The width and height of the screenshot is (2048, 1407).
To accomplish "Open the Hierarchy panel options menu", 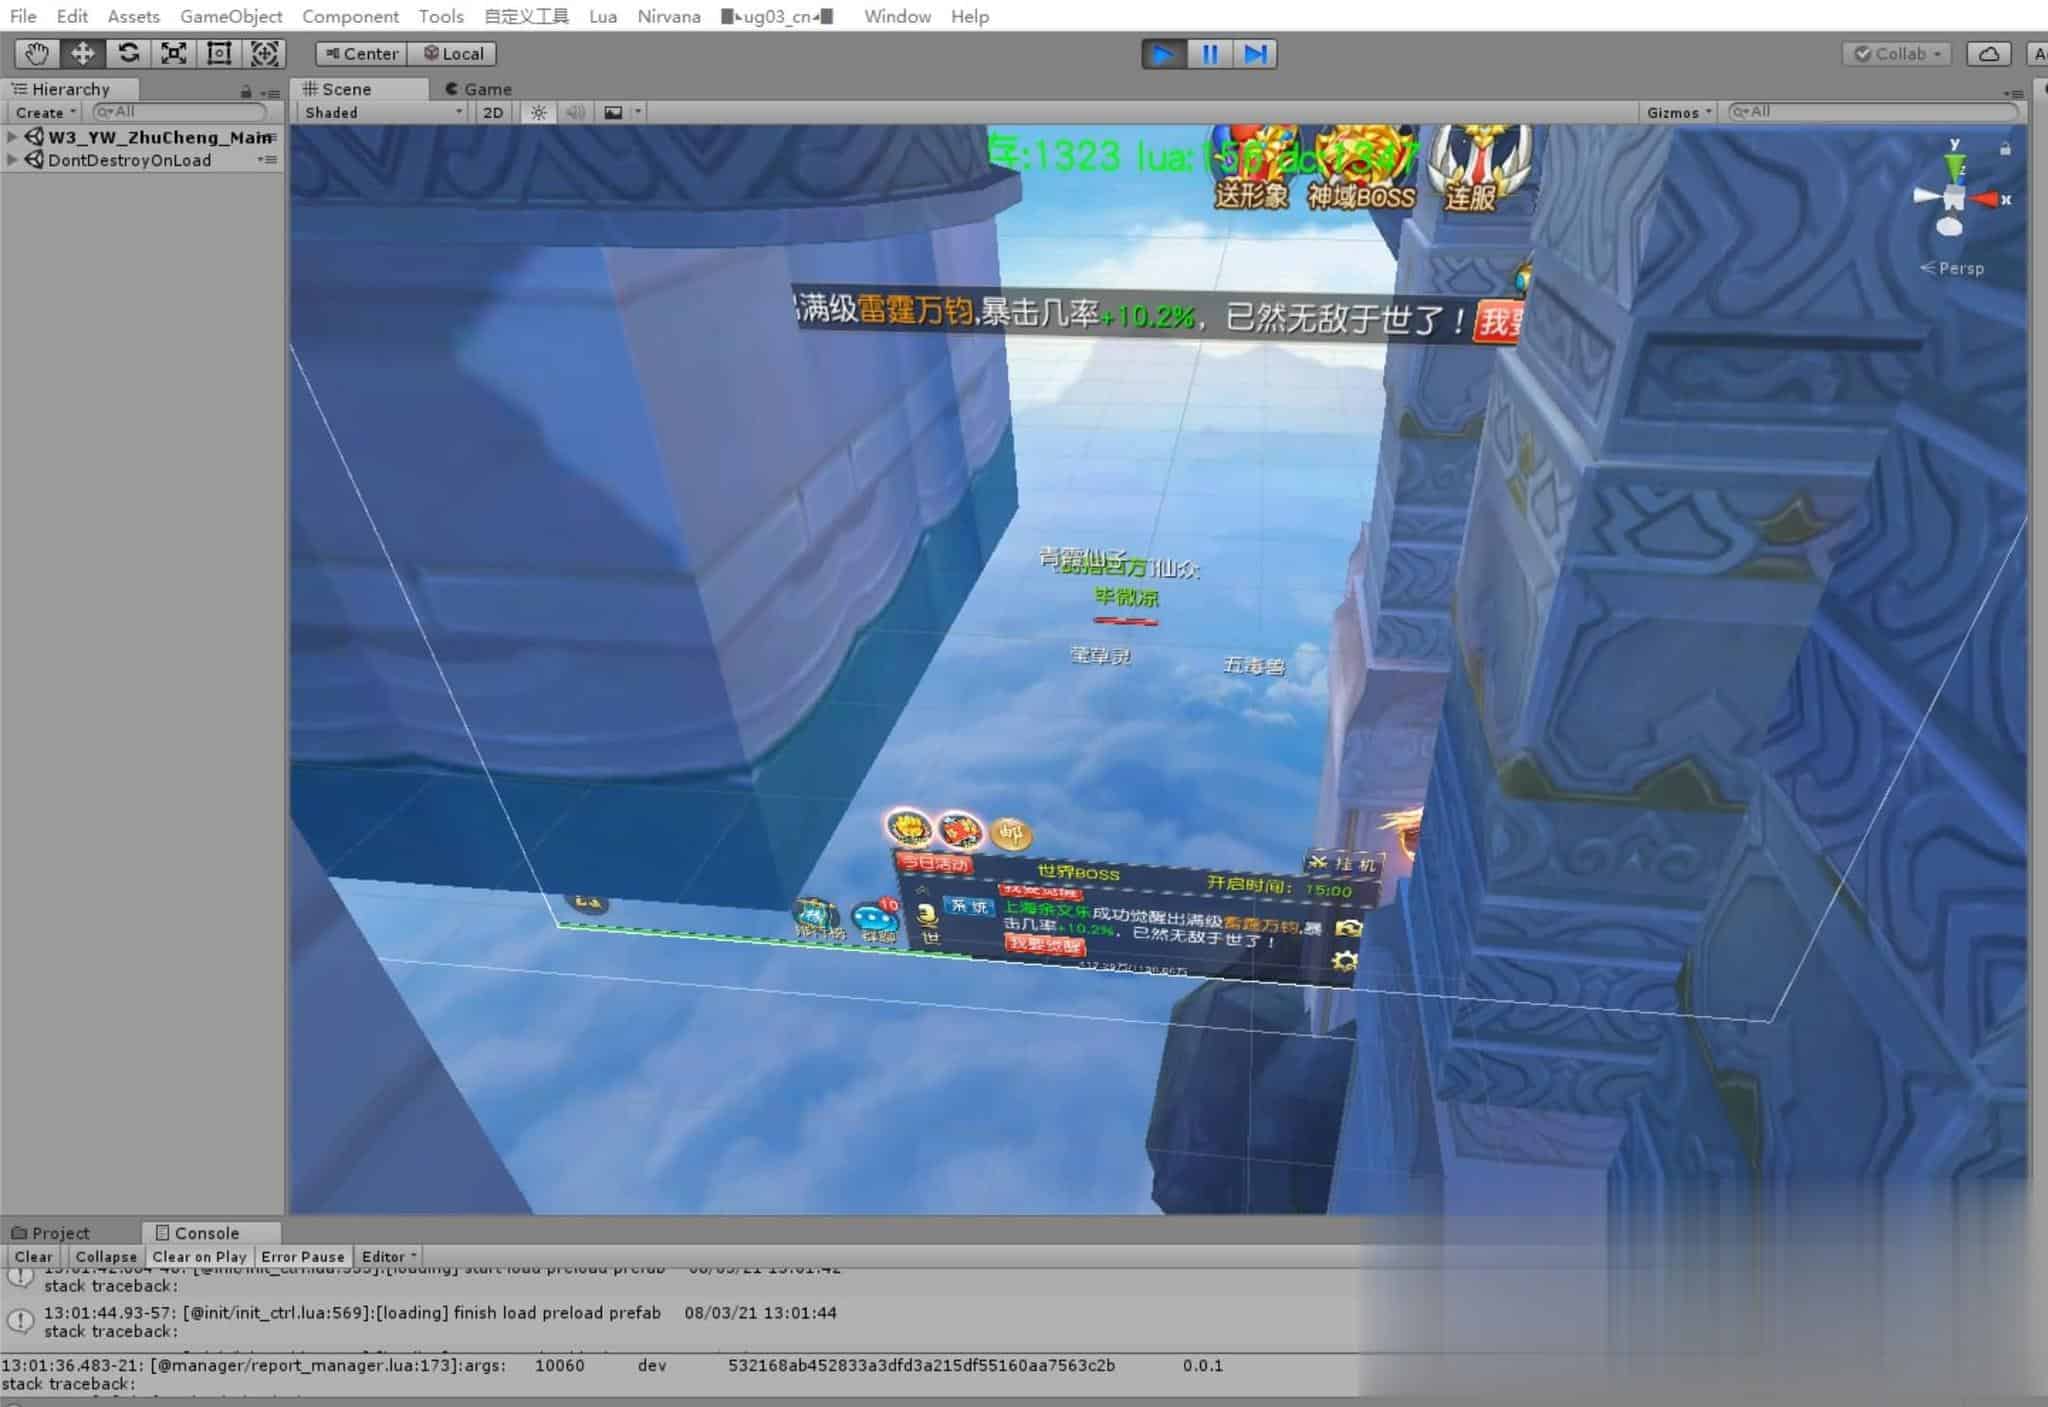I will [270, 92].
